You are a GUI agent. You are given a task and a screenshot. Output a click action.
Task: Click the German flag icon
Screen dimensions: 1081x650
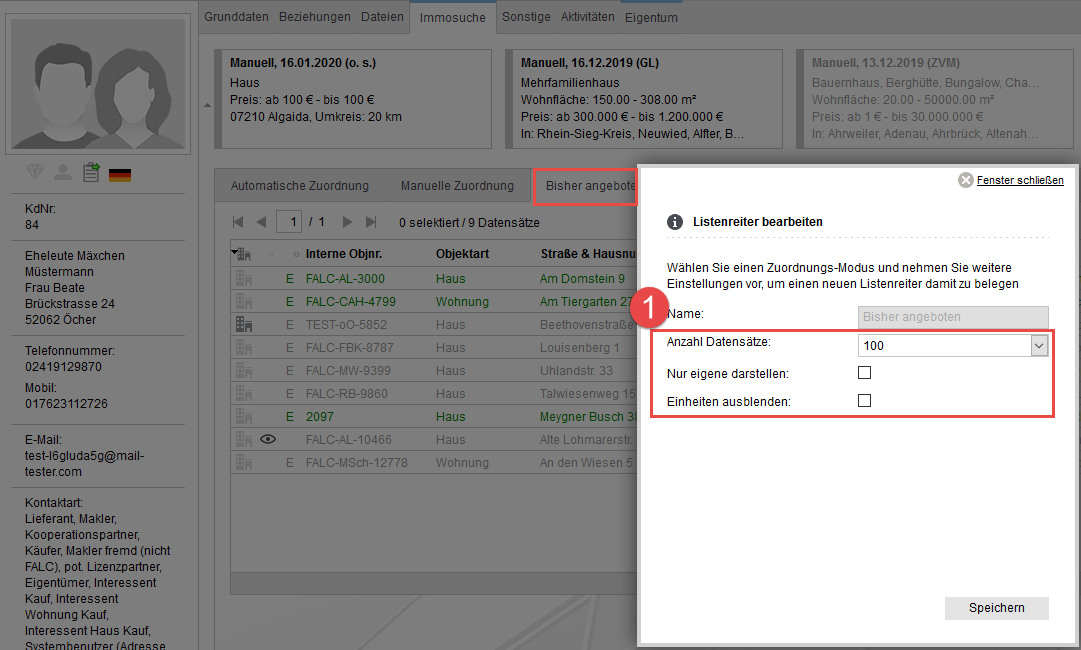(x=120, y=175)
